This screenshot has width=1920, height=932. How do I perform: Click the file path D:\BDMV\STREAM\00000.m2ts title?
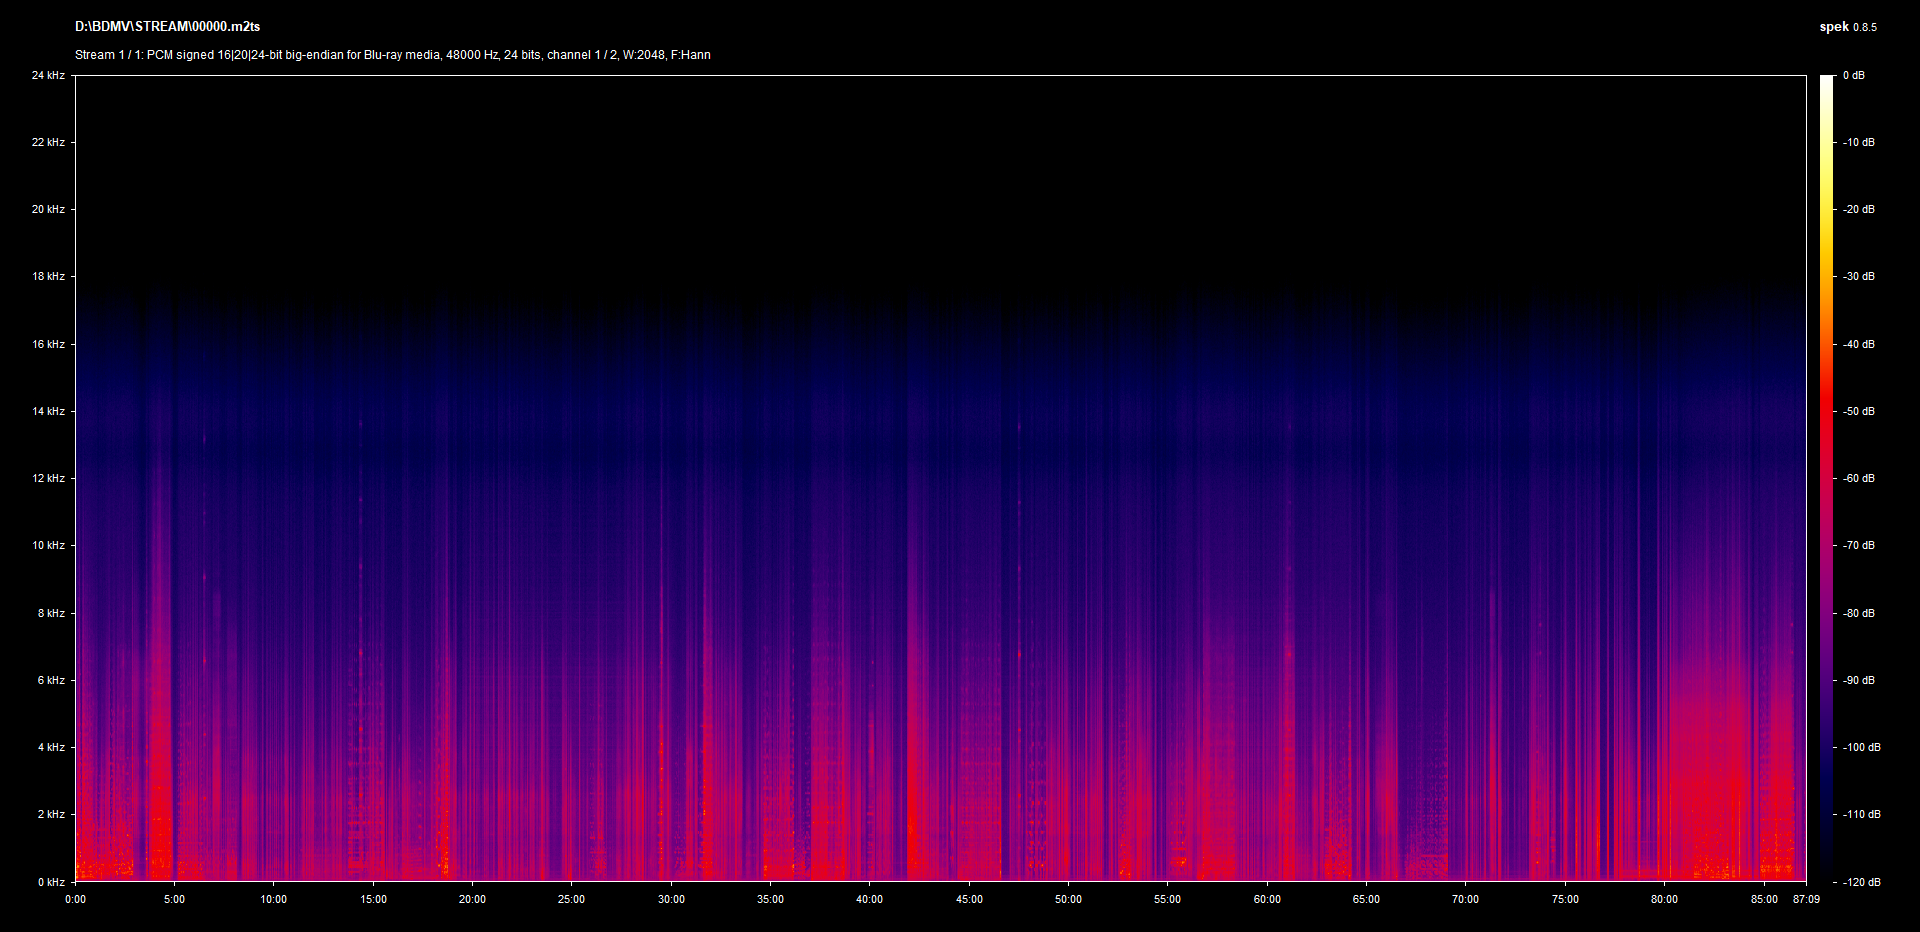point(167,27)
